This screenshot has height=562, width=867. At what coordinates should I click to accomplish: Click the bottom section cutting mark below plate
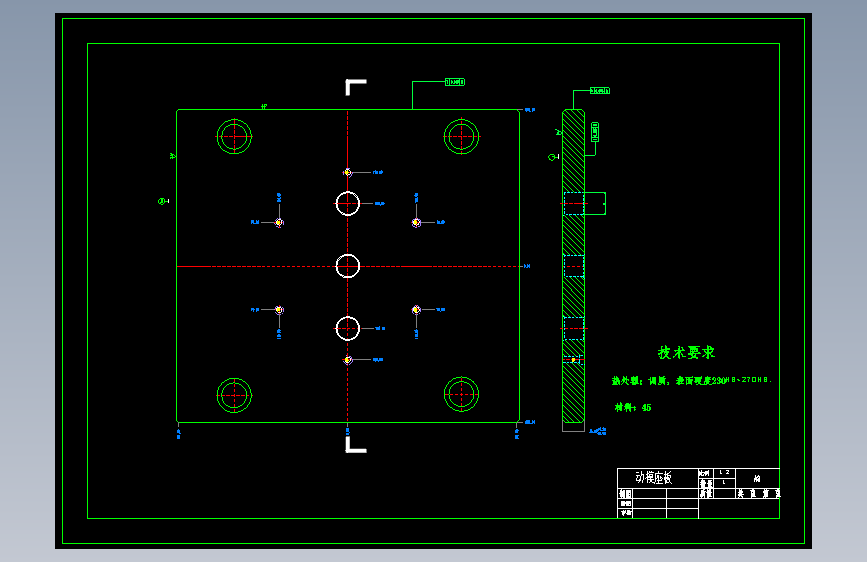coord(356,445)
